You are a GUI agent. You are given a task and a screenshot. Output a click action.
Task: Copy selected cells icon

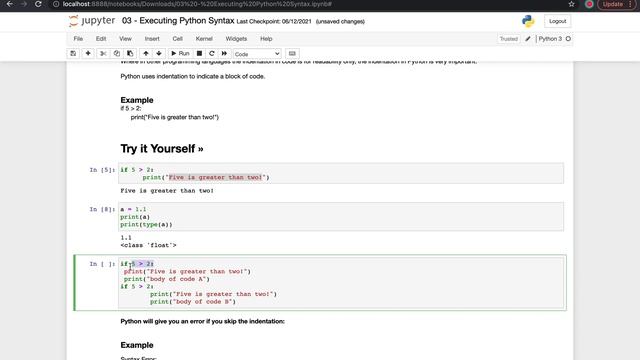pyautogui.click(x=117, y=53)
